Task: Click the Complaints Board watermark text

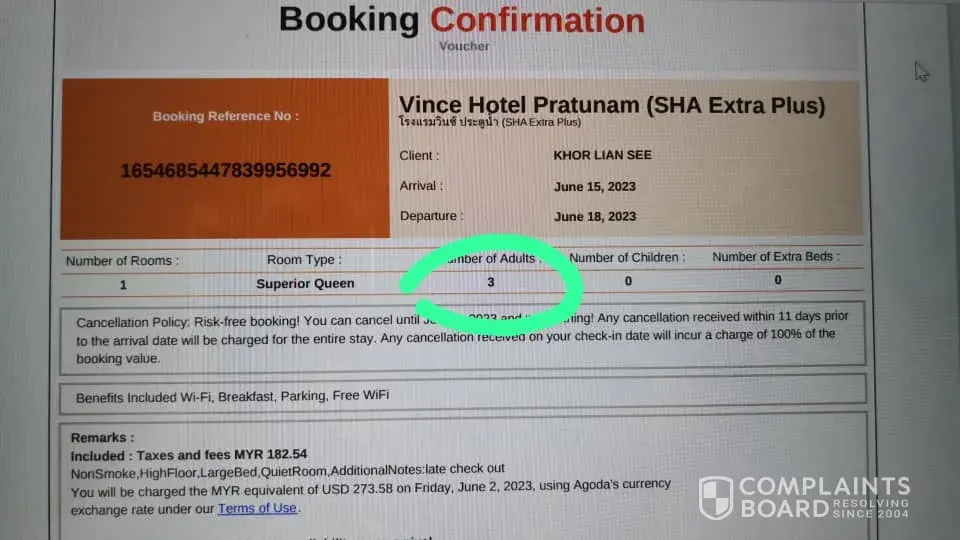Action: pos(823,498)
